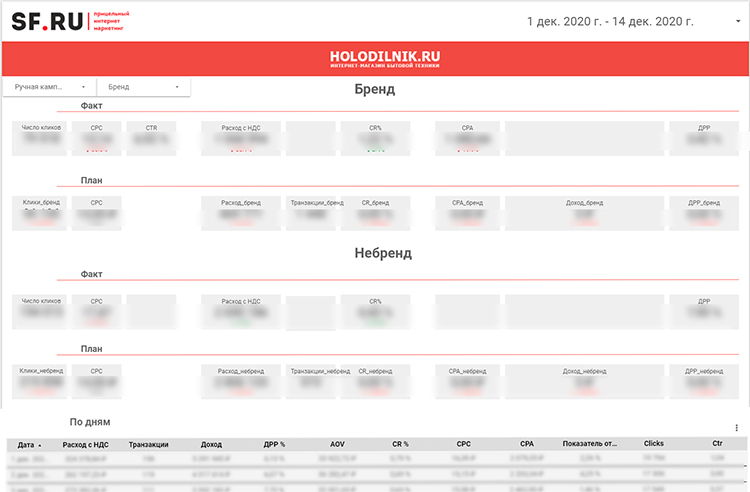
Task: Click the date range dropdown arrow
Action: (738, 21)
